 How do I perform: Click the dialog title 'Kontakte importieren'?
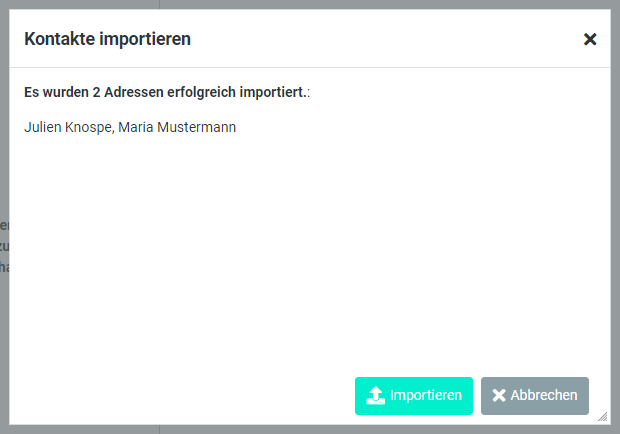tap(107, 39)
